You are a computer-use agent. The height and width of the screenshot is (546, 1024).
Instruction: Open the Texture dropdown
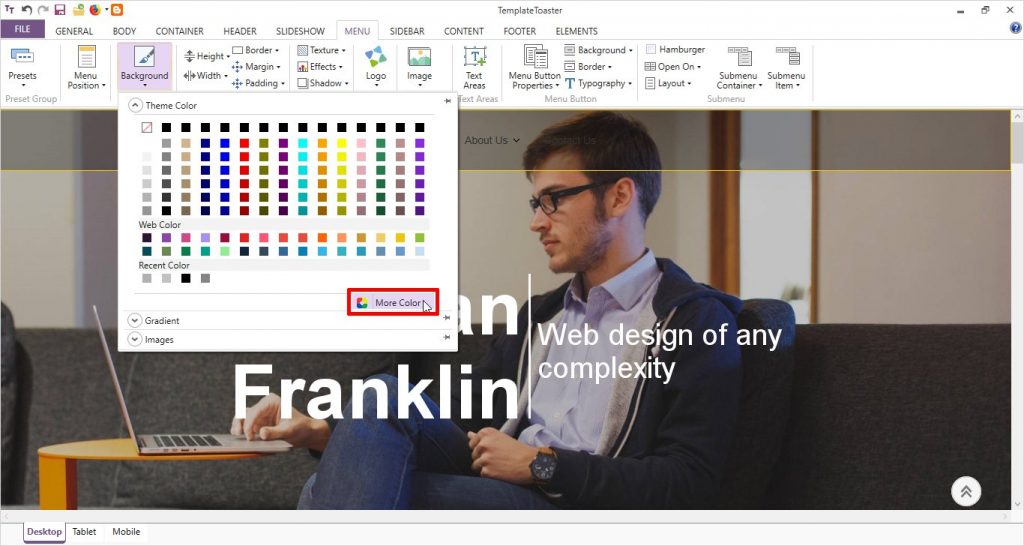pyautogui.click(x=321, y=50)
